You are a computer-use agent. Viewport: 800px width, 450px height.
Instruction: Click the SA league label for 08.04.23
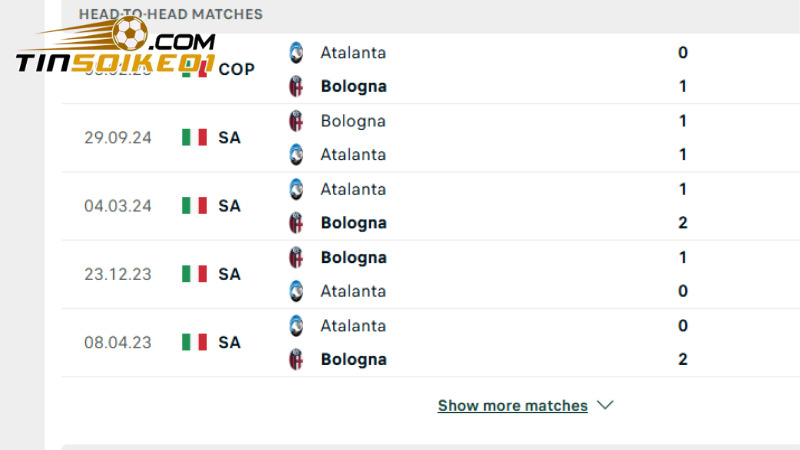229,342
